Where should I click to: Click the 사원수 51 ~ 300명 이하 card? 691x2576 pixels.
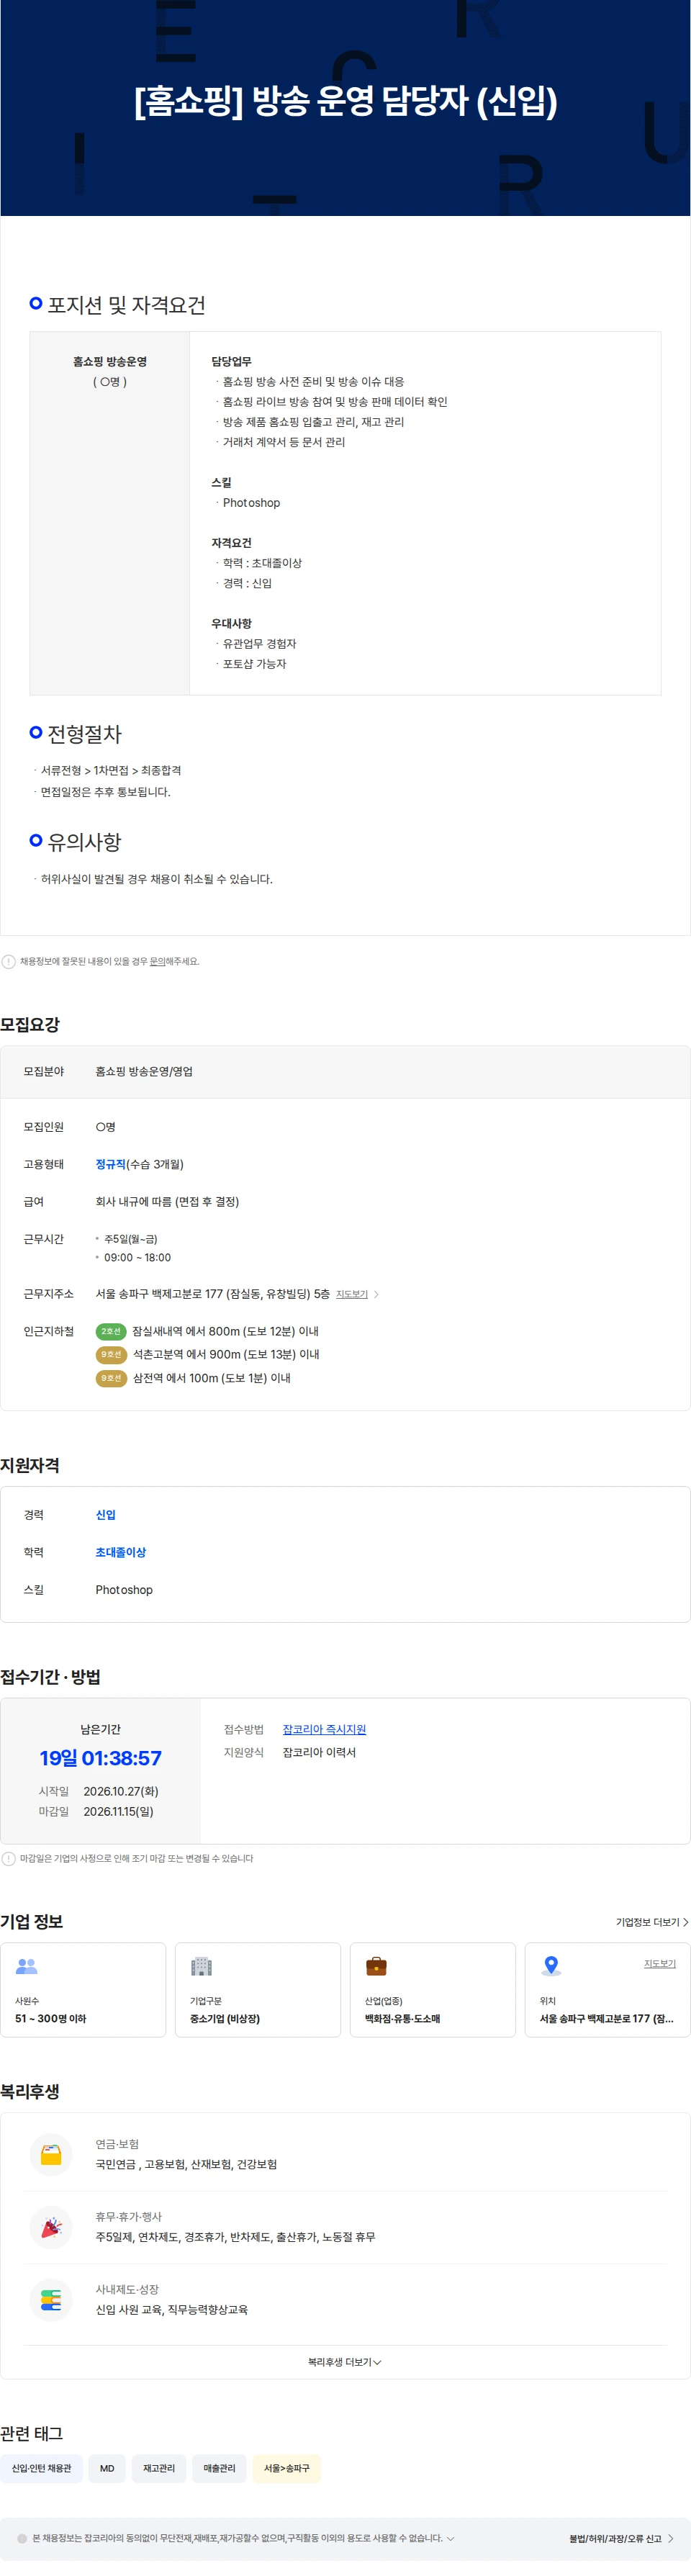(83, 1989)
